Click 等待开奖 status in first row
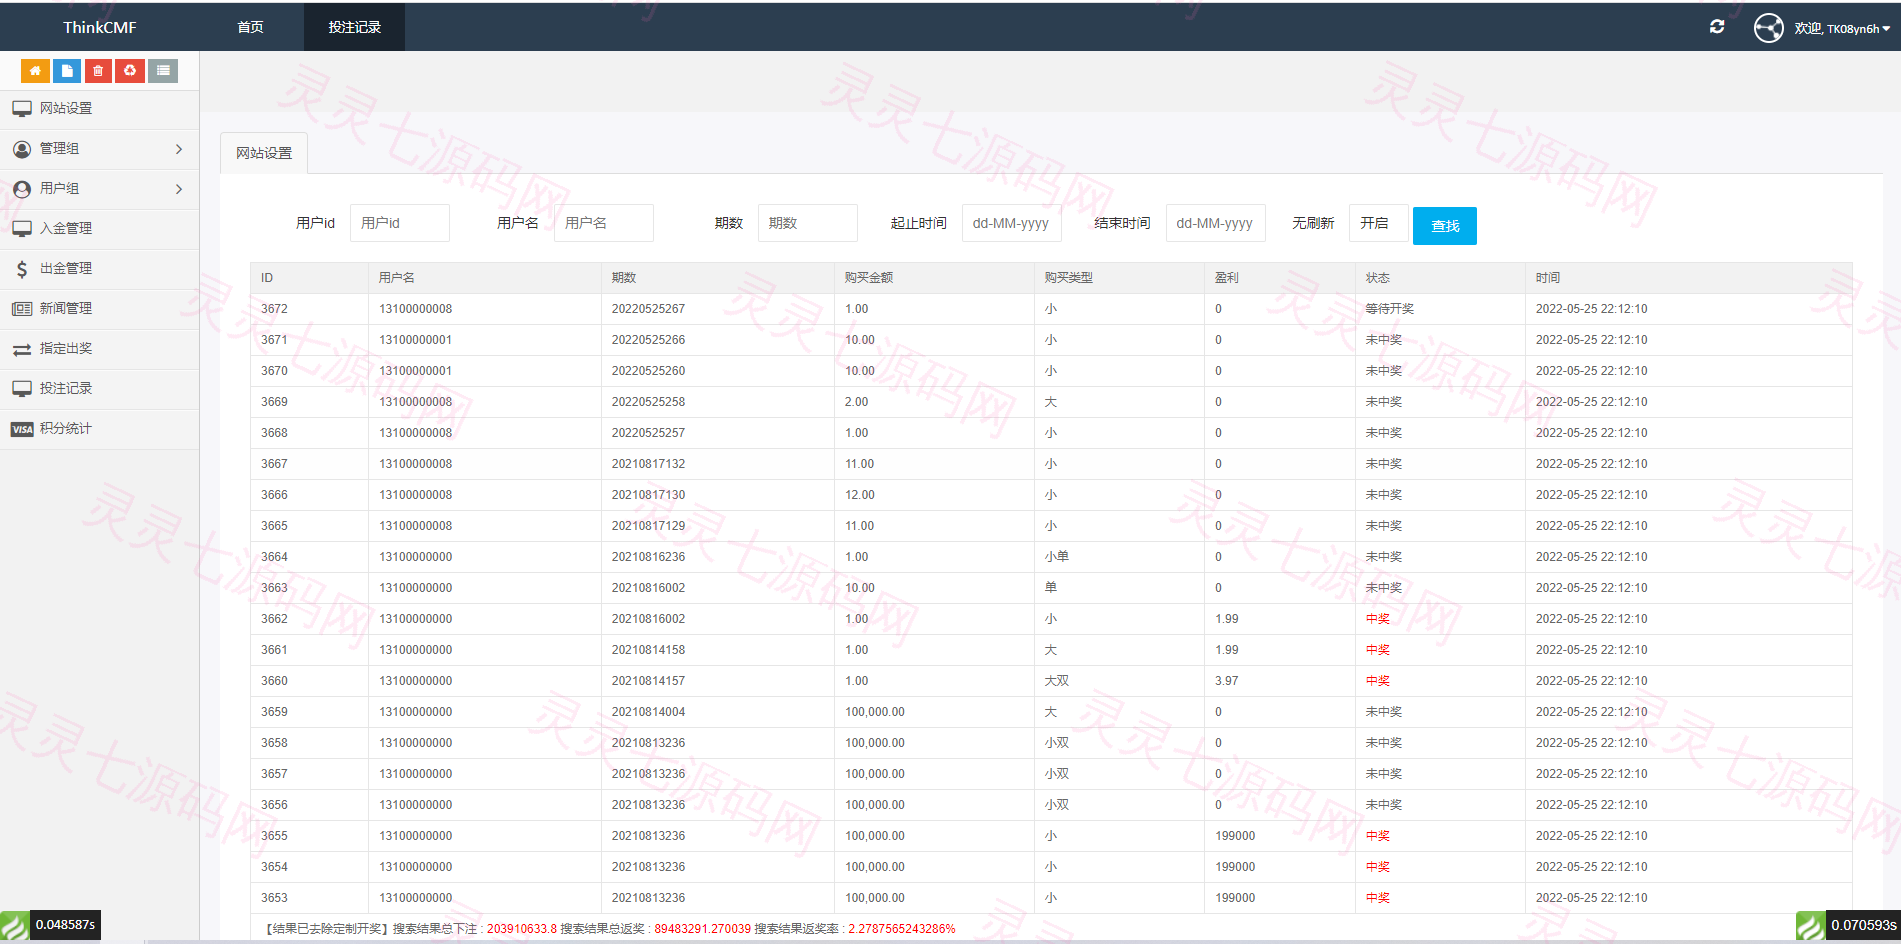 [1390, 309]
